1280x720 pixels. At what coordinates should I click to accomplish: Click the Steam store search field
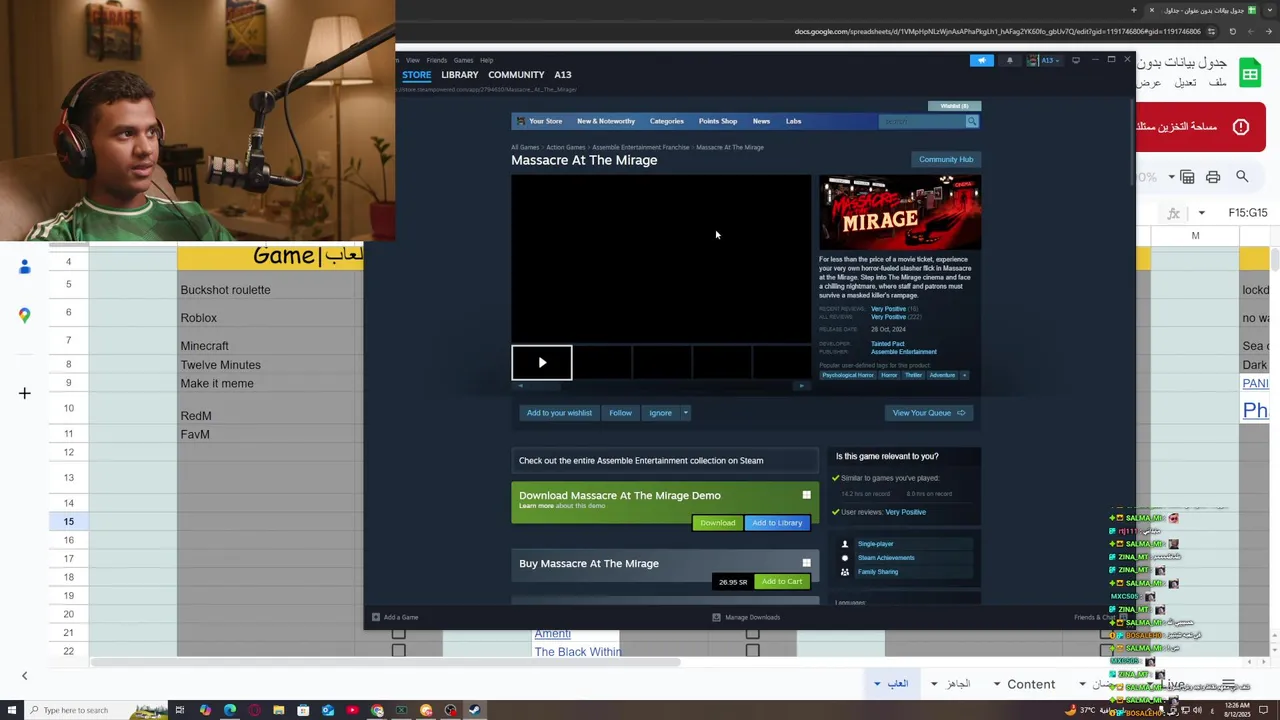922,121
